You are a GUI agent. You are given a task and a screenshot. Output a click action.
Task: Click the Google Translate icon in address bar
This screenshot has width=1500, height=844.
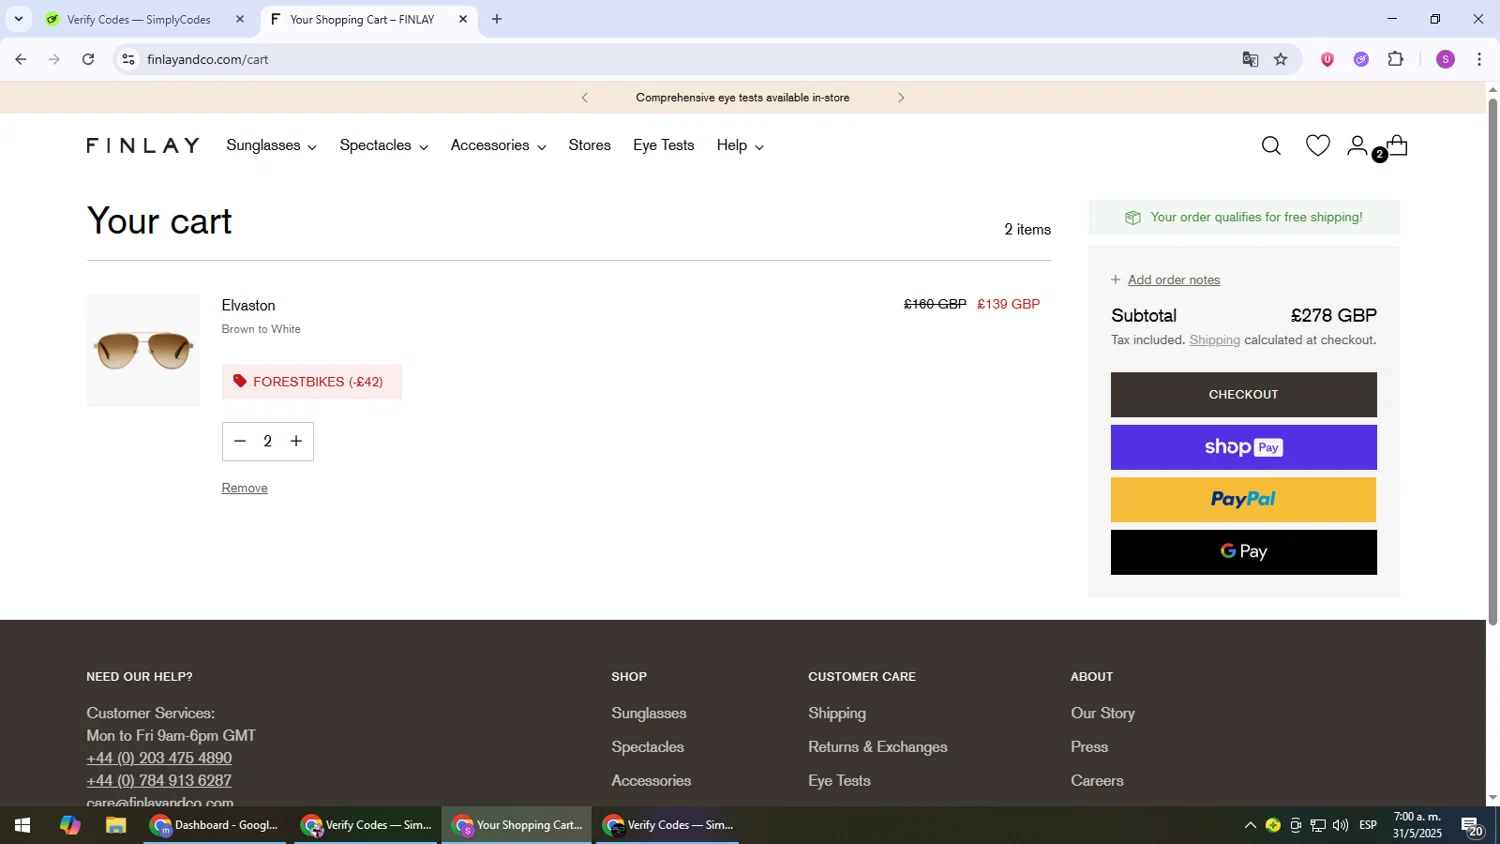pyautogui.click(x=1250, y=60)
